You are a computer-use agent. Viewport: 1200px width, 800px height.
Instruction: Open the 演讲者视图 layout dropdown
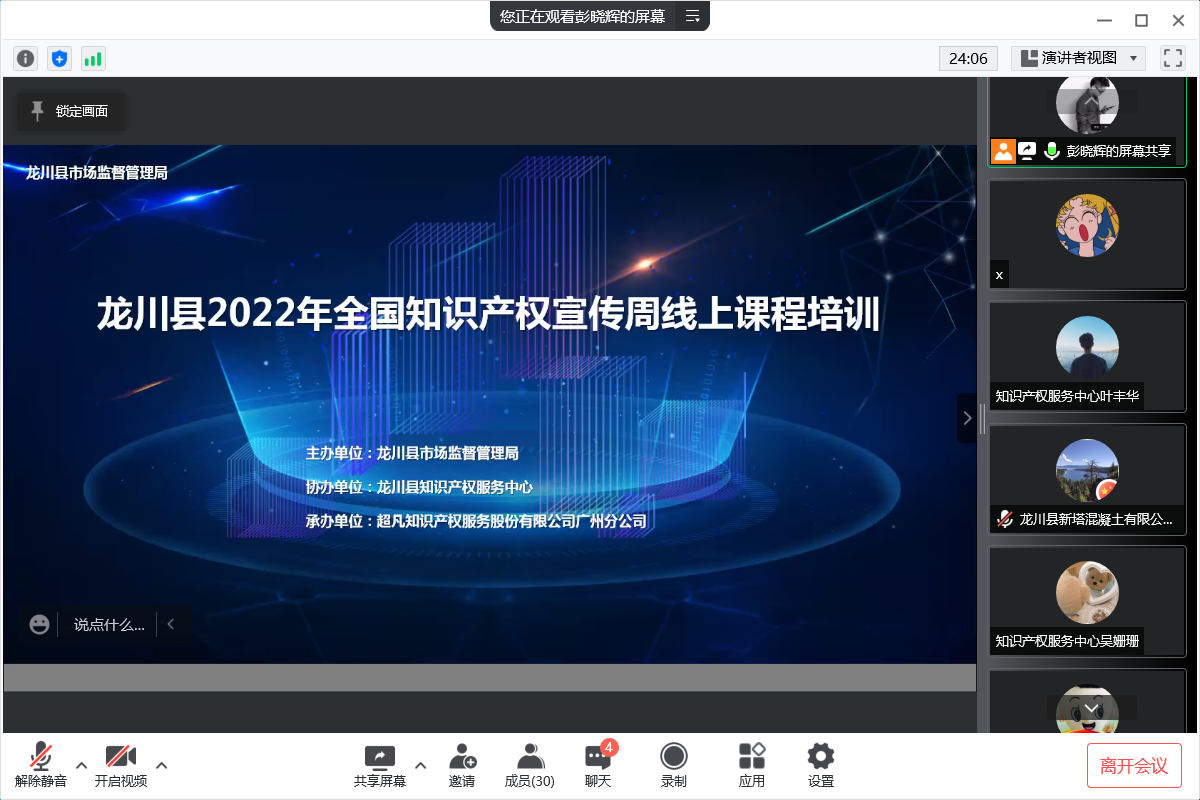pos(1078,58)
